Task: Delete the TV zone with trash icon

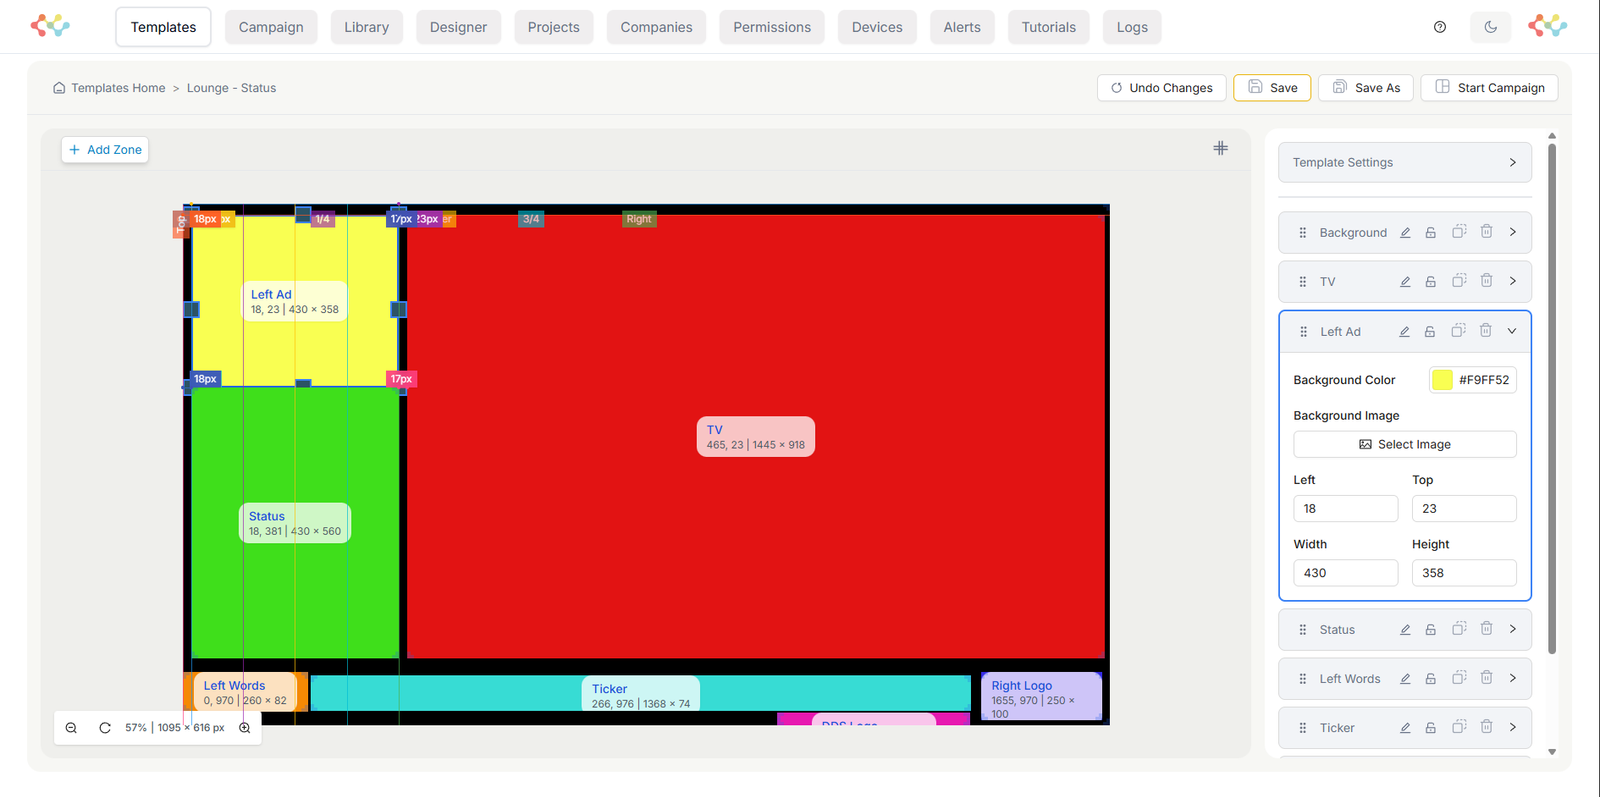Action: coord(1486,281)
